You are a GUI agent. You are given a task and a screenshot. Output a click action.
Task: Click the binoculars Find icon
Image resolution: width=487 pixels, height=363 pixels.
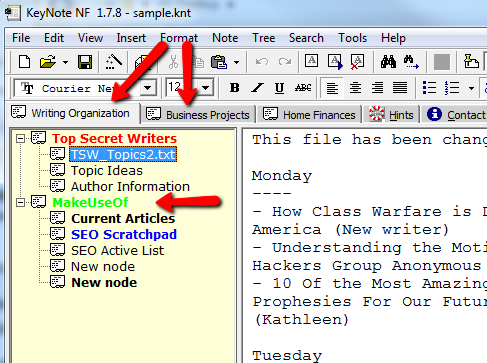pyautogui.click(x=388, y=62)
